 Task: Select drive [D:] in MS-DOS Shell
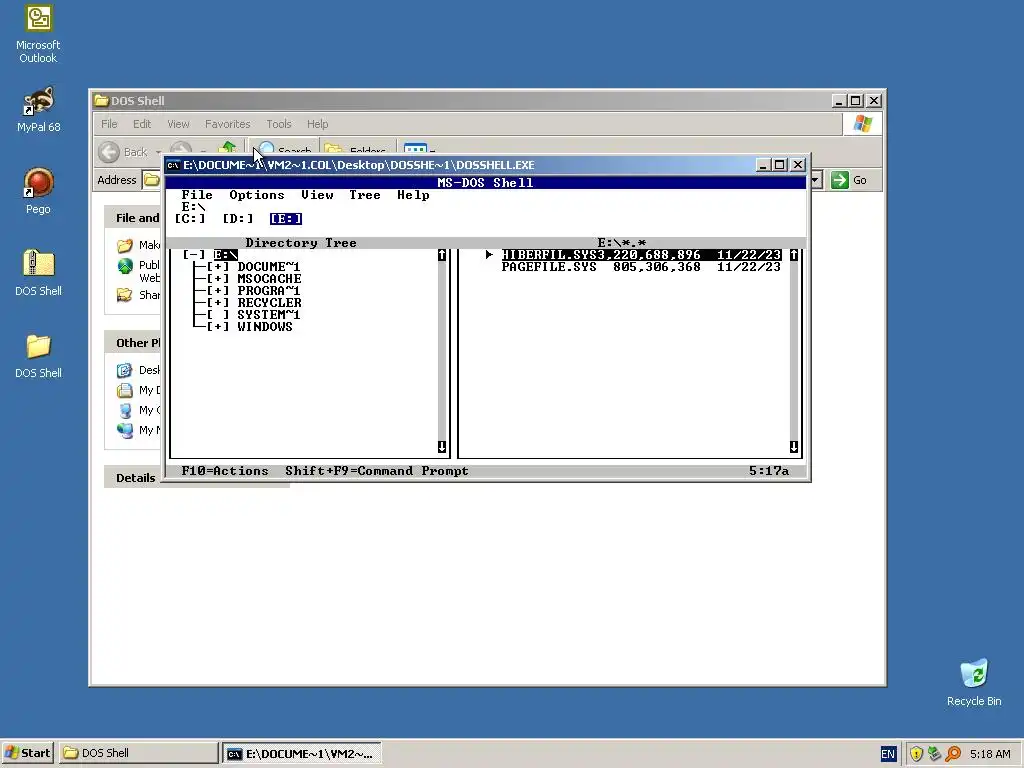tap(238, 219)
